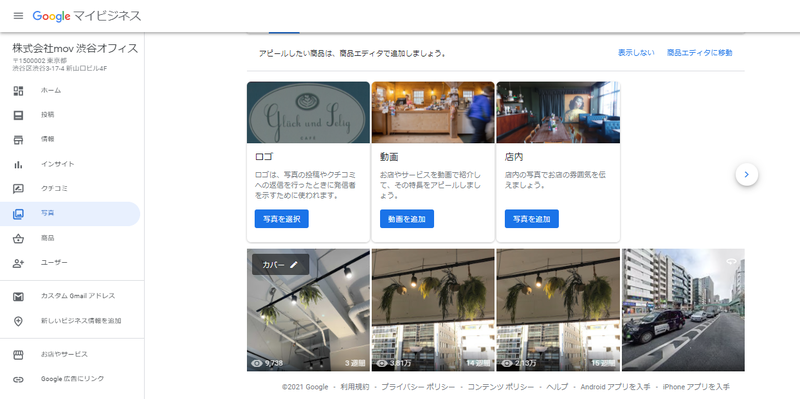
Task: Click the eye views icon showing 3.81万
Action: point(382,363)
